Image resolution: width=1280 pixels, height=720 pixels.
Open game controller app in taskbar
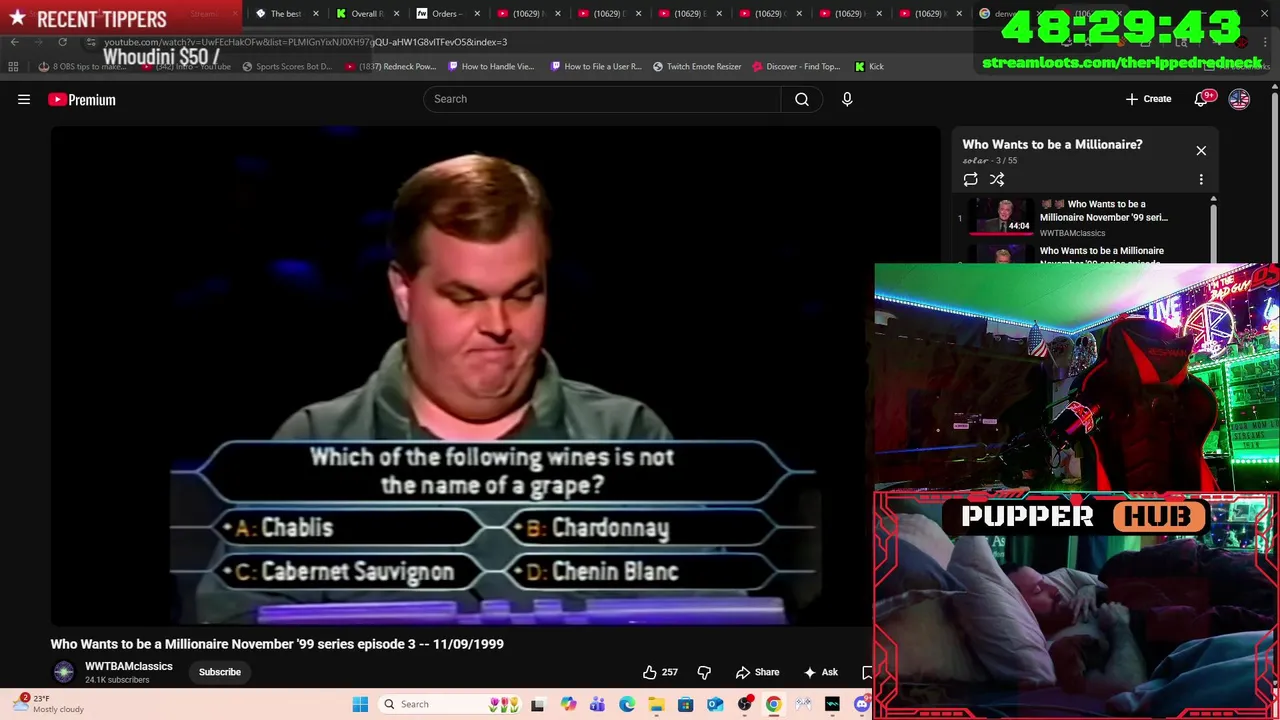803,704
